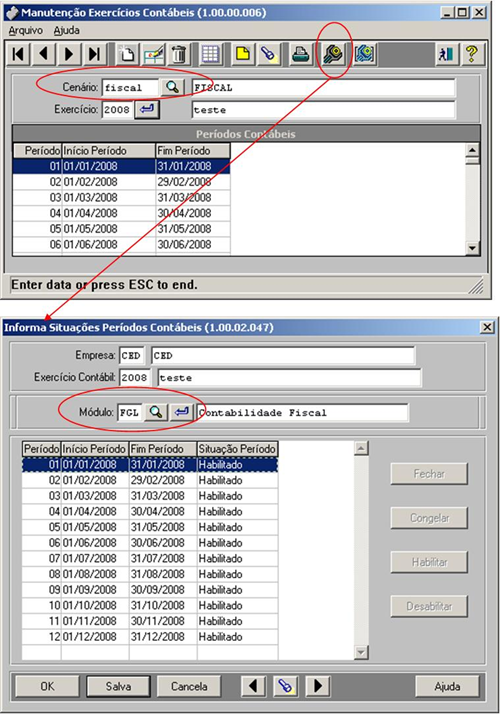Image resolution: width=500 pixels, height=714 pixels.
Task: Click the trash can delete icon
Action: click(179, 54)
